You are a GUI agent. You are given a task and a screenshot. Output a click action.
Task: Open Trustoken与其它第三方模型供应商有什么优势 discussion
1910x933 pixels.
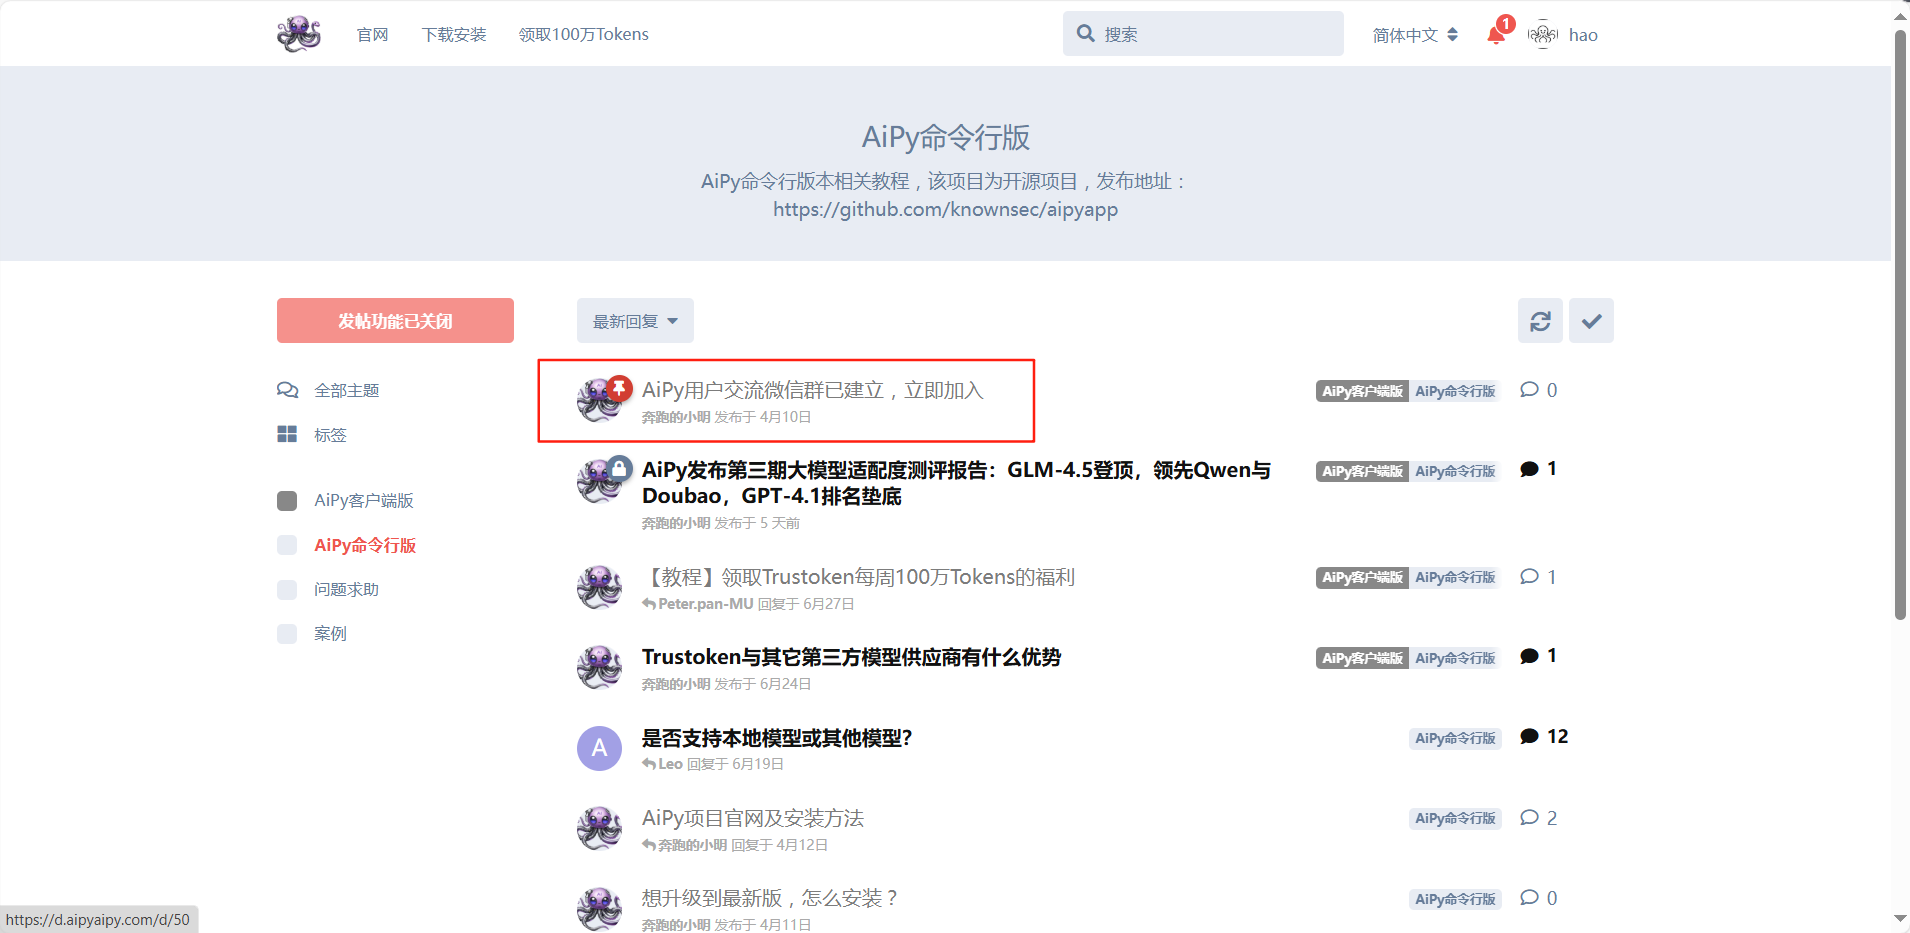pyautogui.click(x=851, y=657)
